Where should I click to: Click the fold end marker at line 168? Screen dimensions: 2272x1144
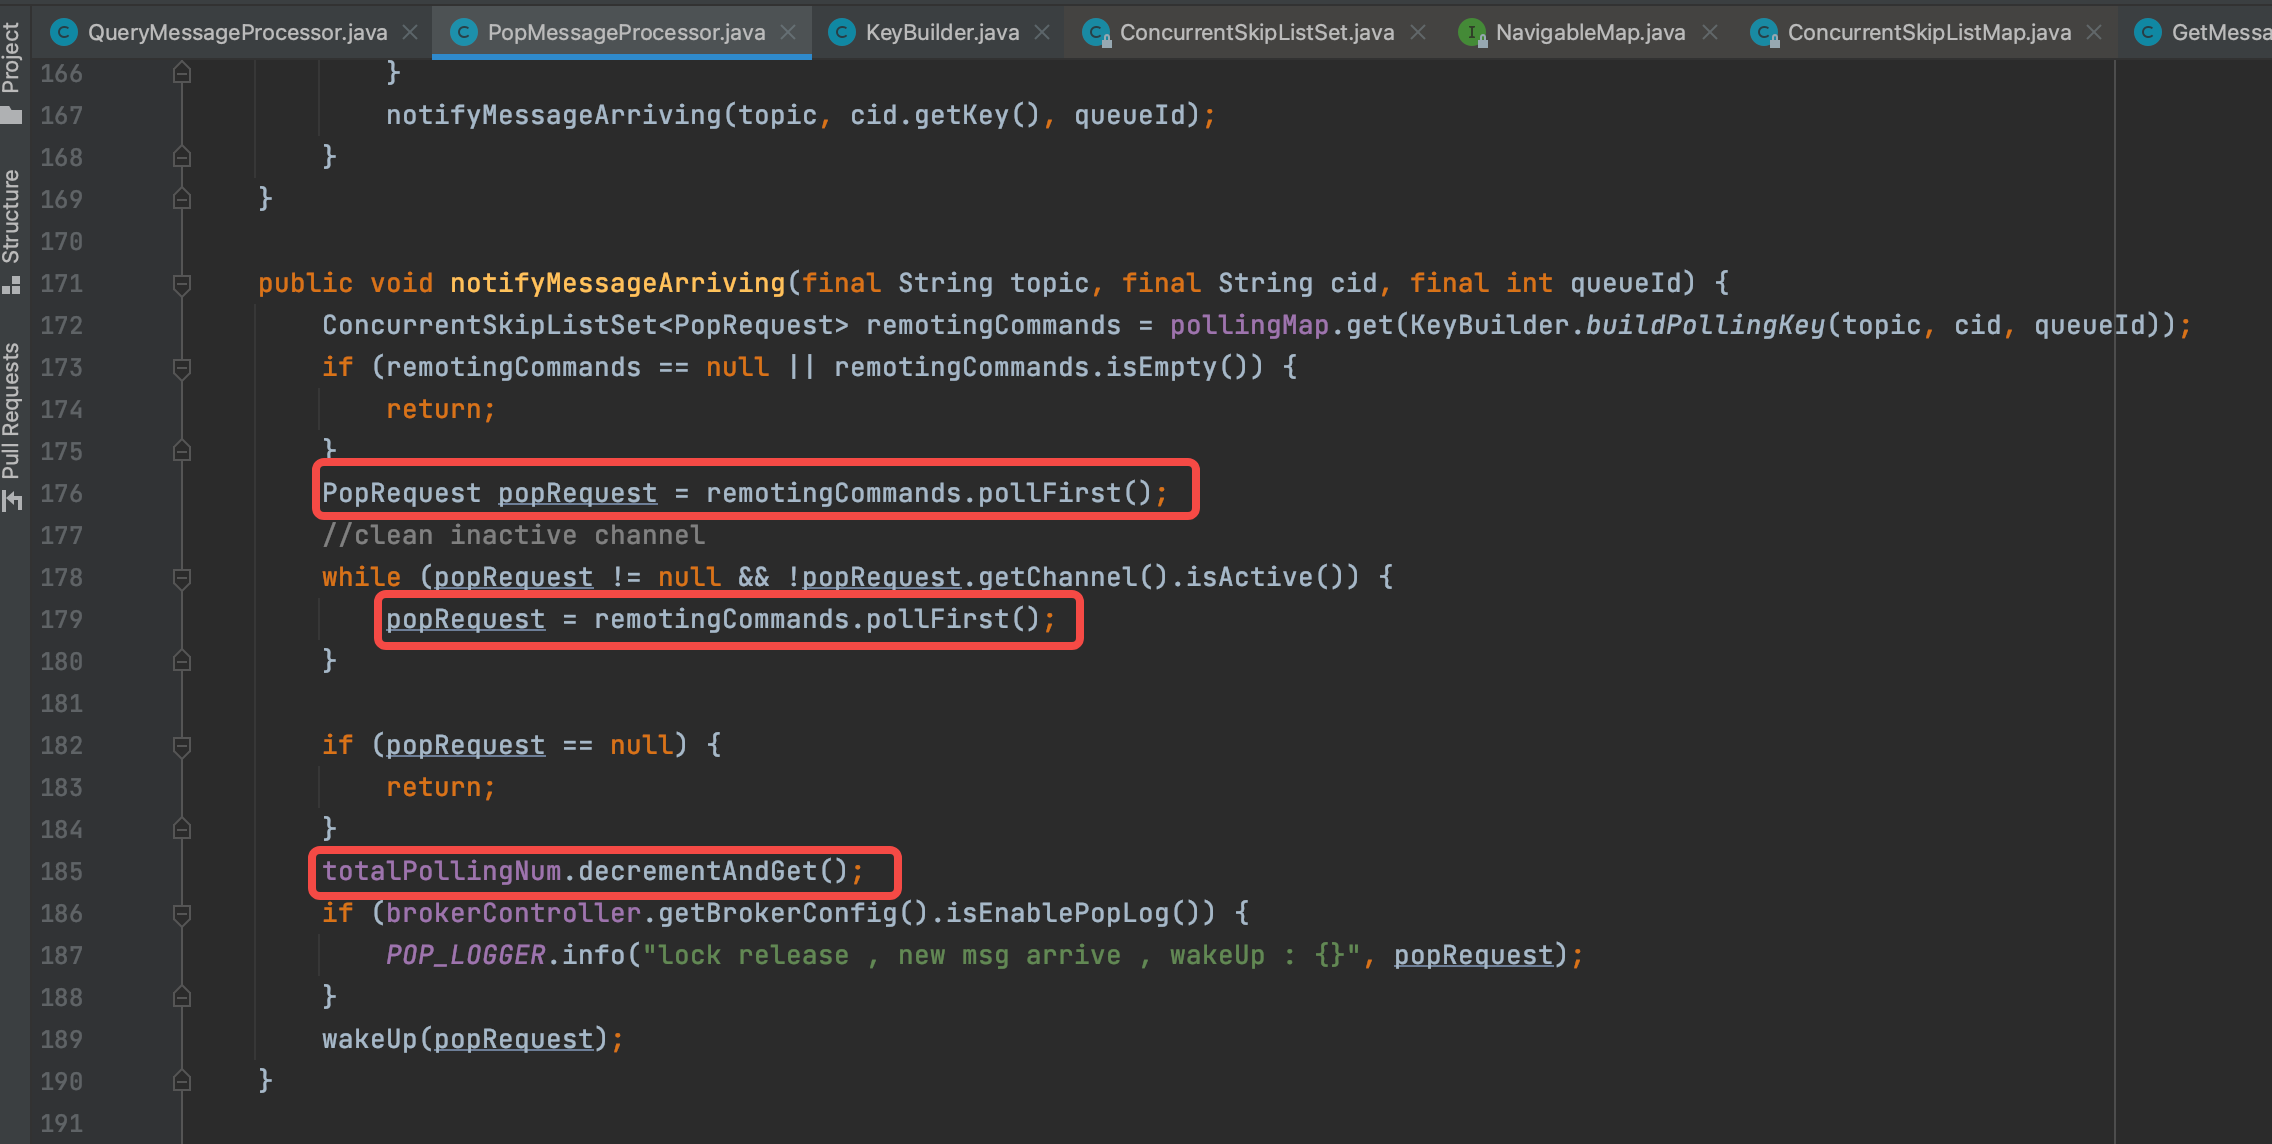[x=182, y=157]
